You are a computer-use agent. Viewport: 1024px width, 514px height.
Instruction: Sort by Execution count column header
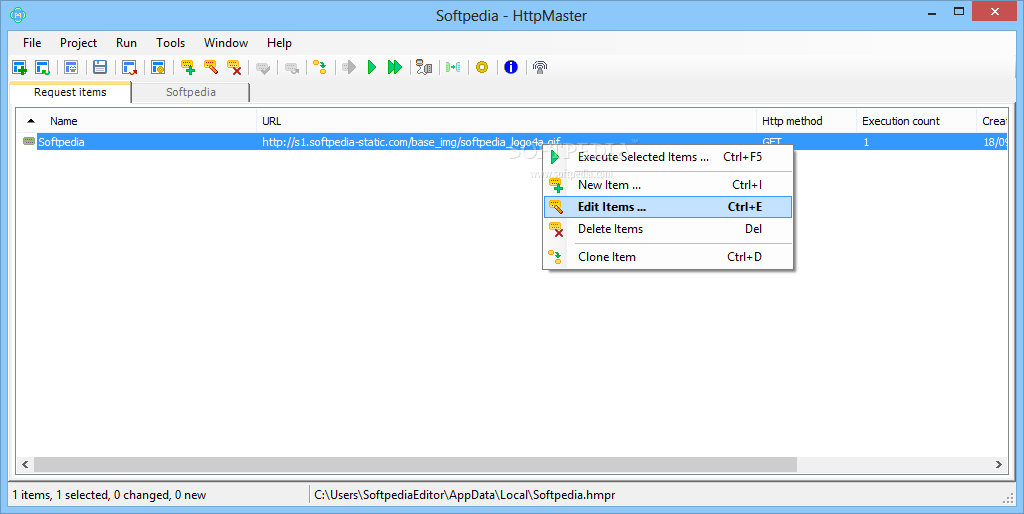901,121
